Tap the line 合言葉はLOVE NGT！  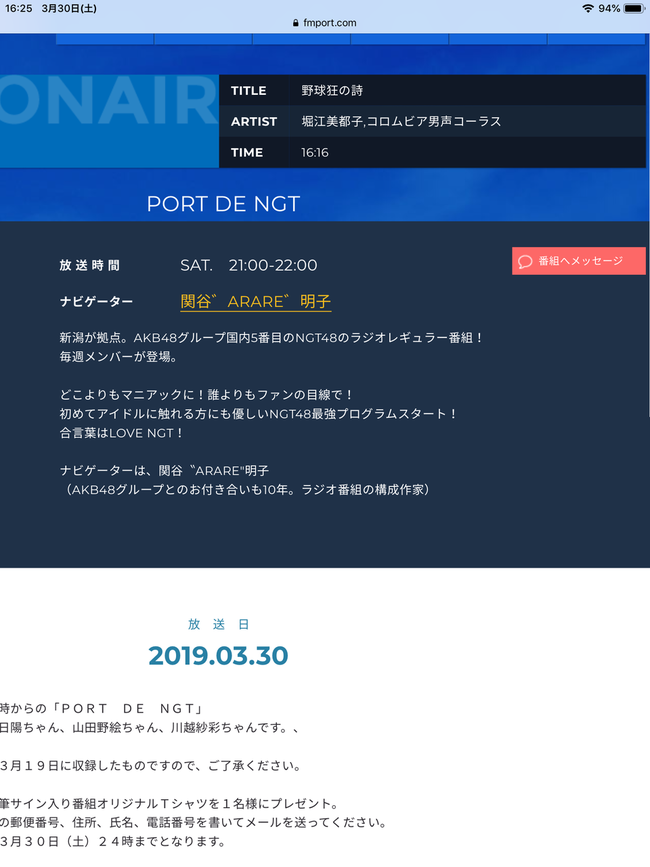tap(122, 433)
